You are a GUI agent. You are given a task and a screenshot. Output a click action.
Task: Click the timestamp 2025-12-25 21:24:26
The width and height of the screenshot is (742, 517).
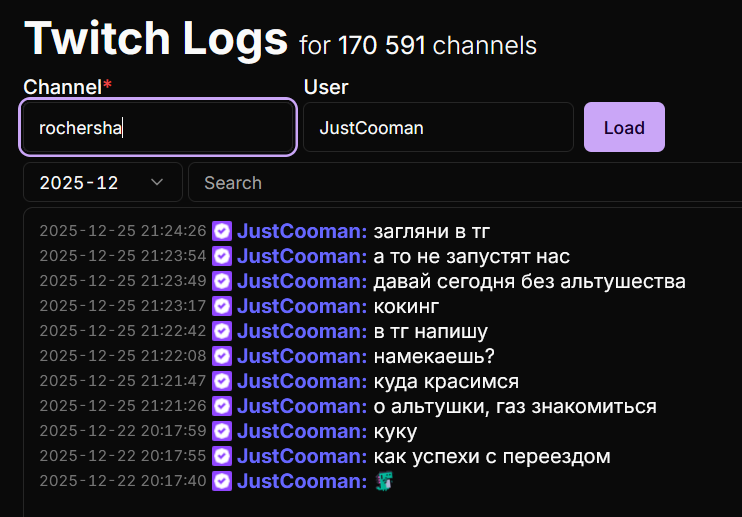[123, 231]
